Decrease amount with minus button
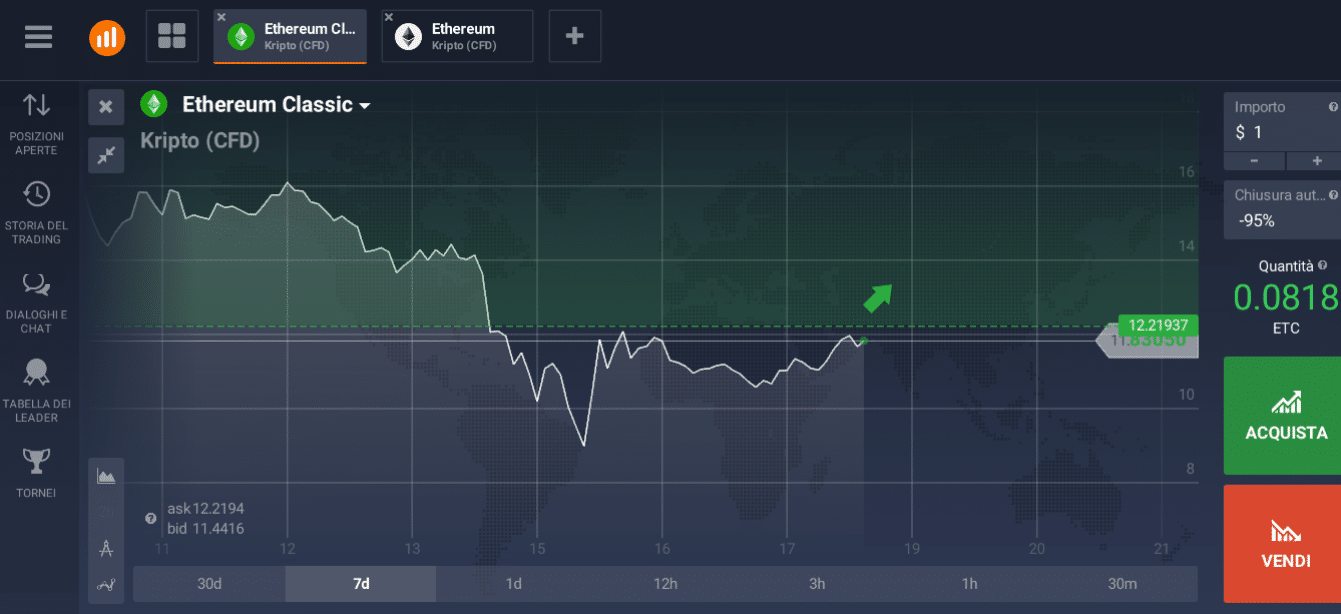Image resolution: width=1341 pixels, height=614 pixels. [1254, 161]
